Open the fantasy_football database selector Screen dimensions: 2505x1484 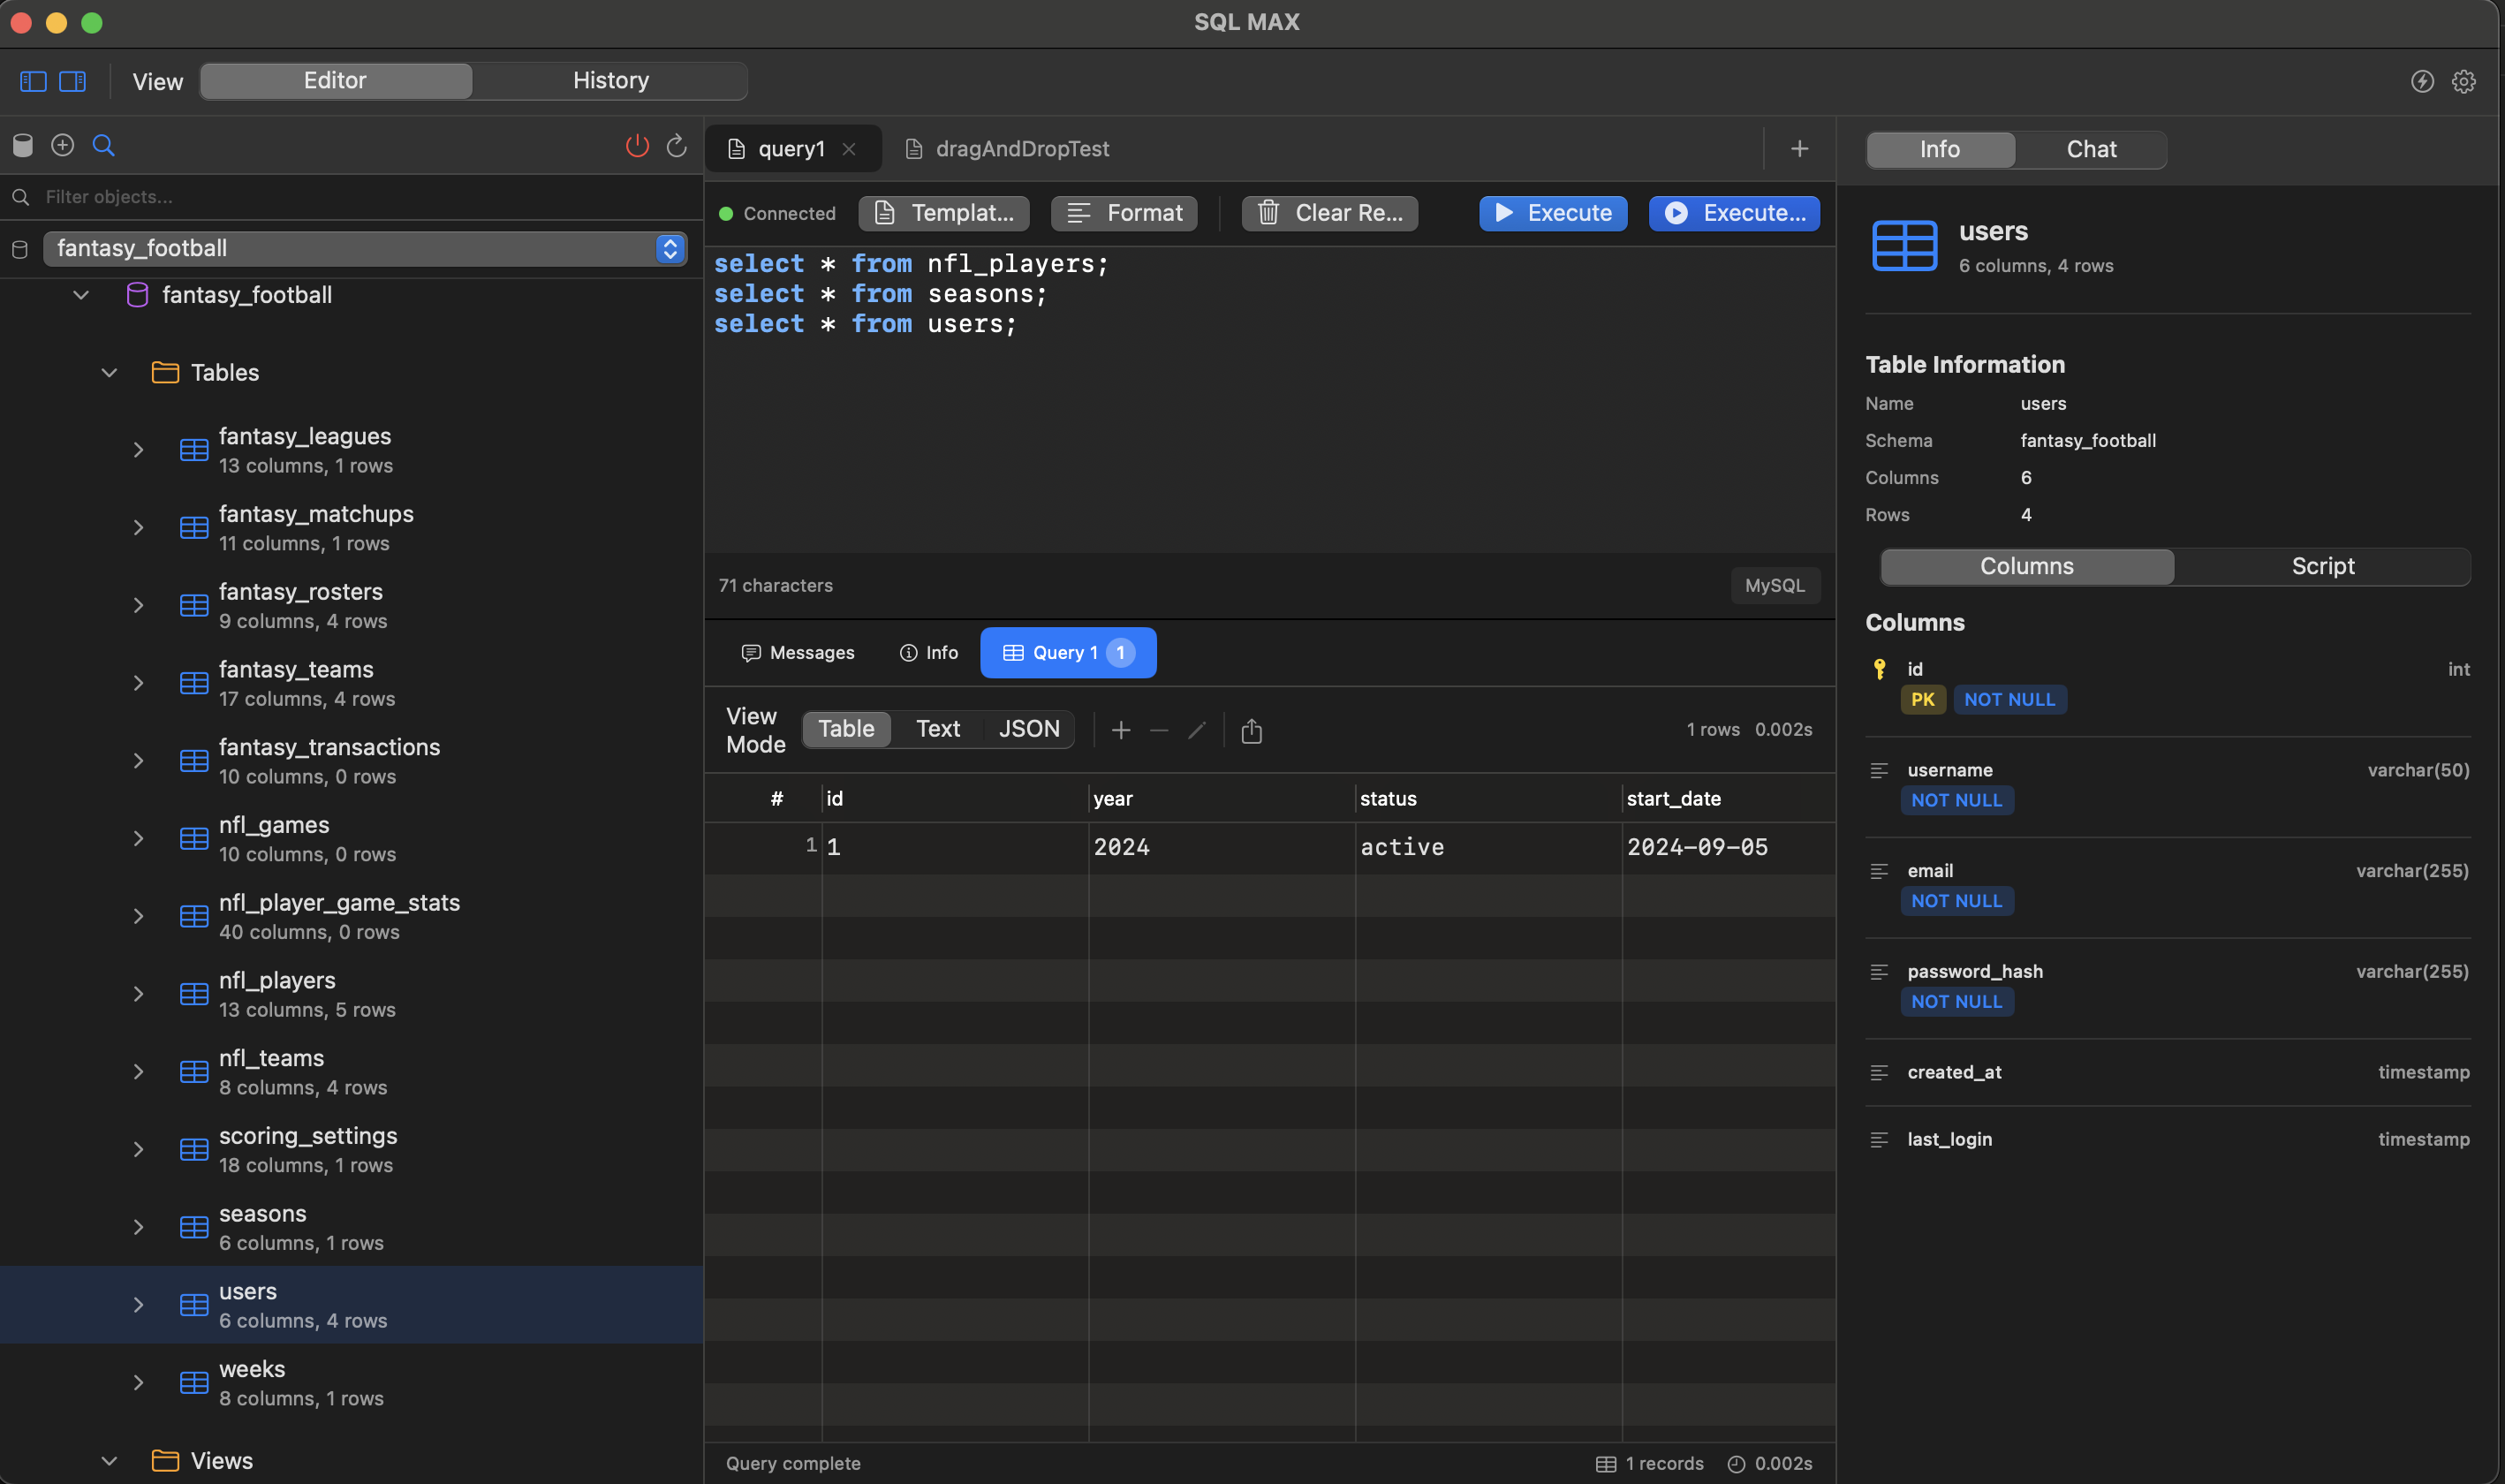point(669,248)
